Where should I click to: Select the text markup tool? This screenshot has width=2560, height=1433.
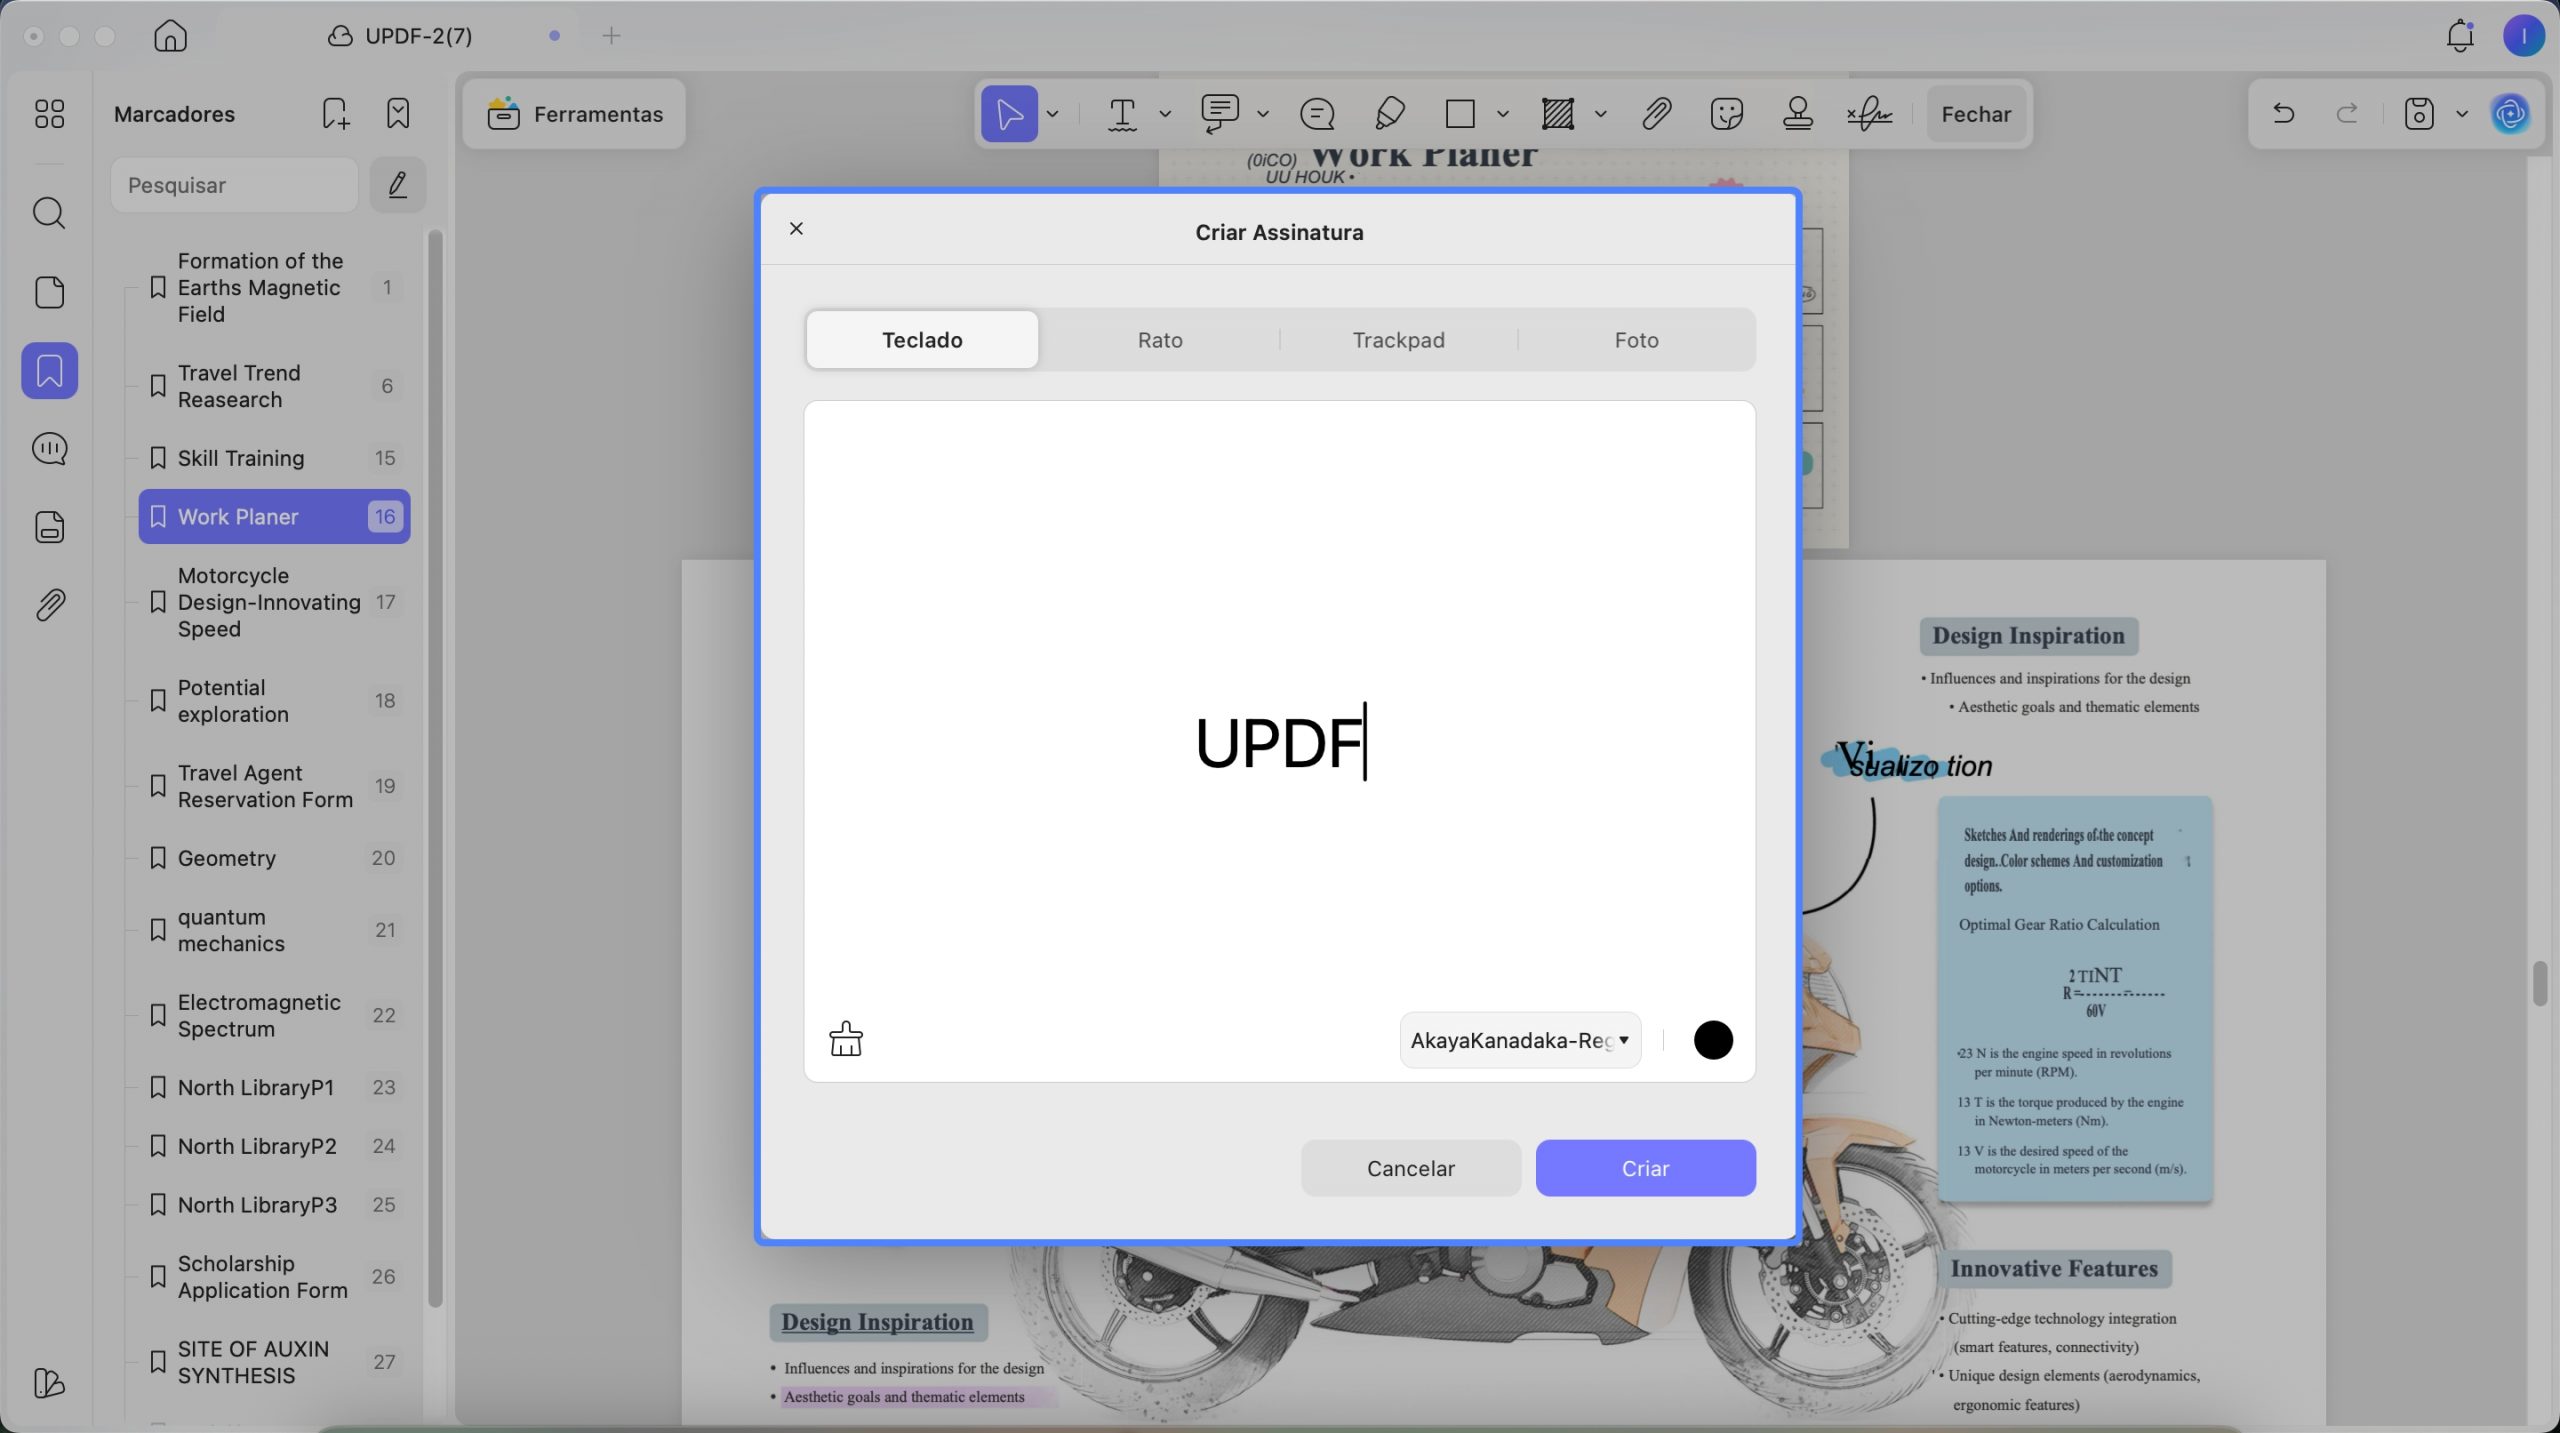(x=1122, y=114)
